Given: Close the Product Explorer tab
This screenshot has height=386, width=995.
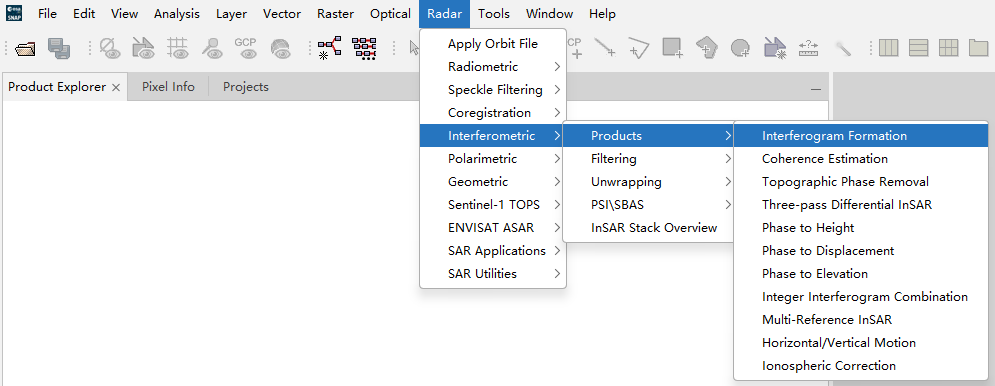Looking at the screenshot, I should pos(115,88).
